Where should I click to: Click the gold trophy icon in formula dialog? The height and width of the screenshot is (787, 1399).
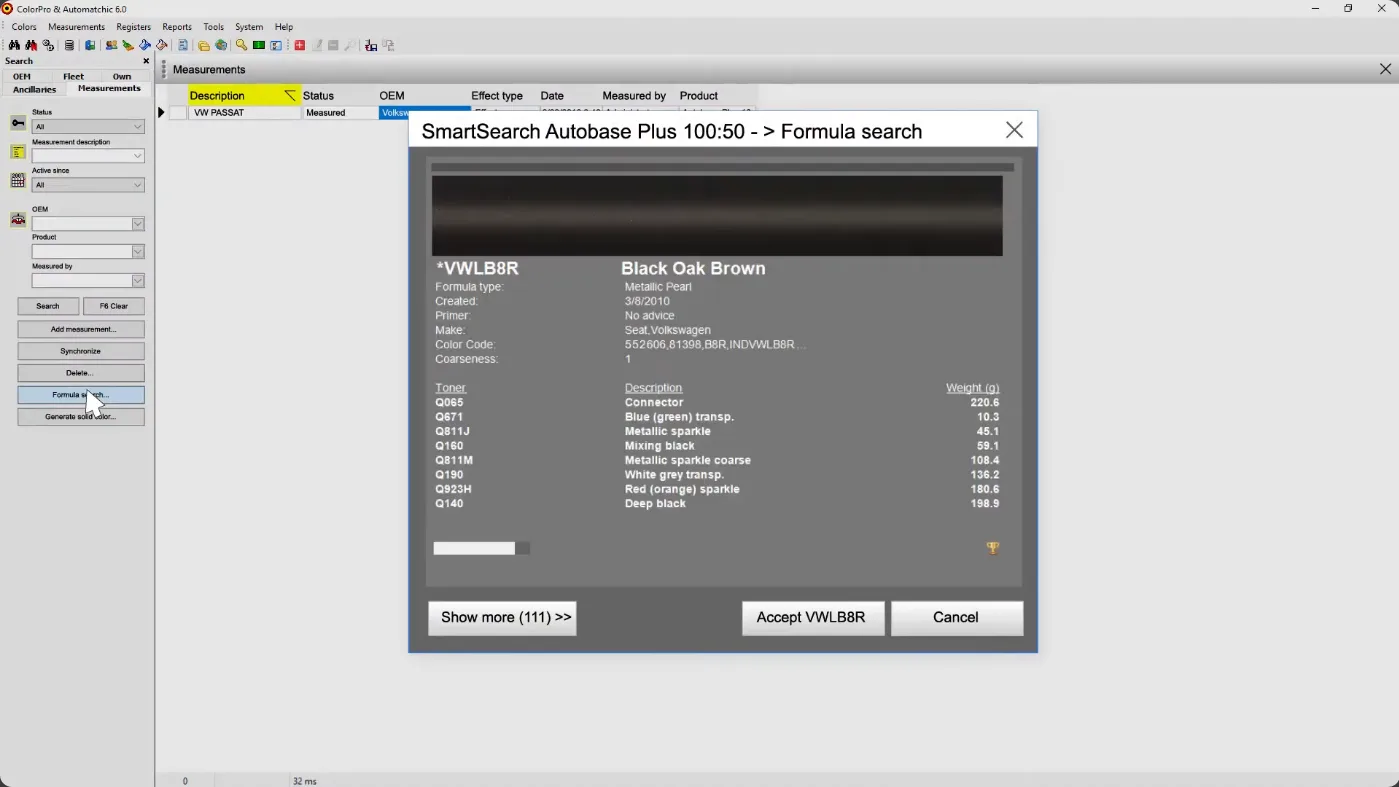(992, 548)
